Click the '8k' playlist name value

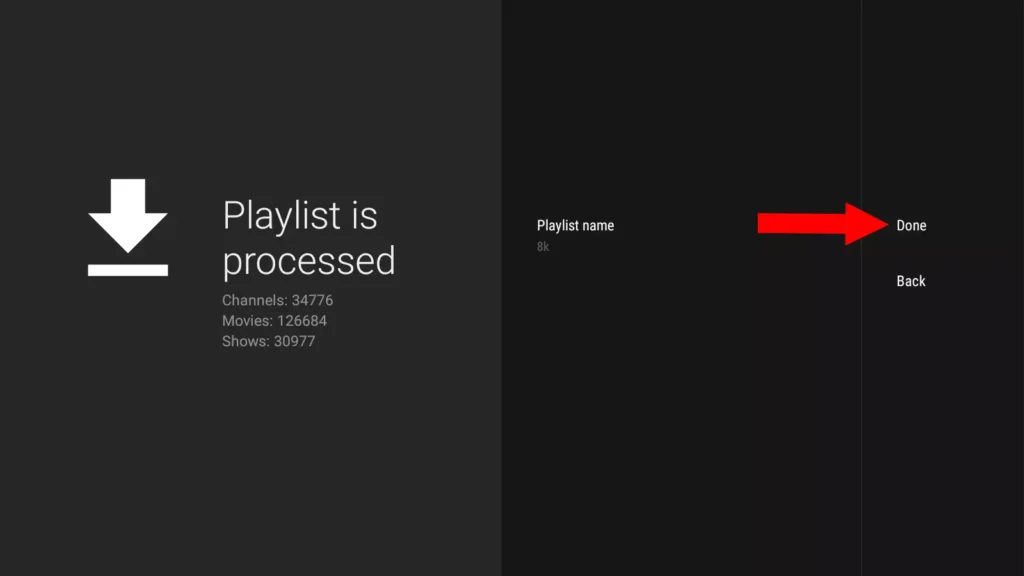(543, 247)
